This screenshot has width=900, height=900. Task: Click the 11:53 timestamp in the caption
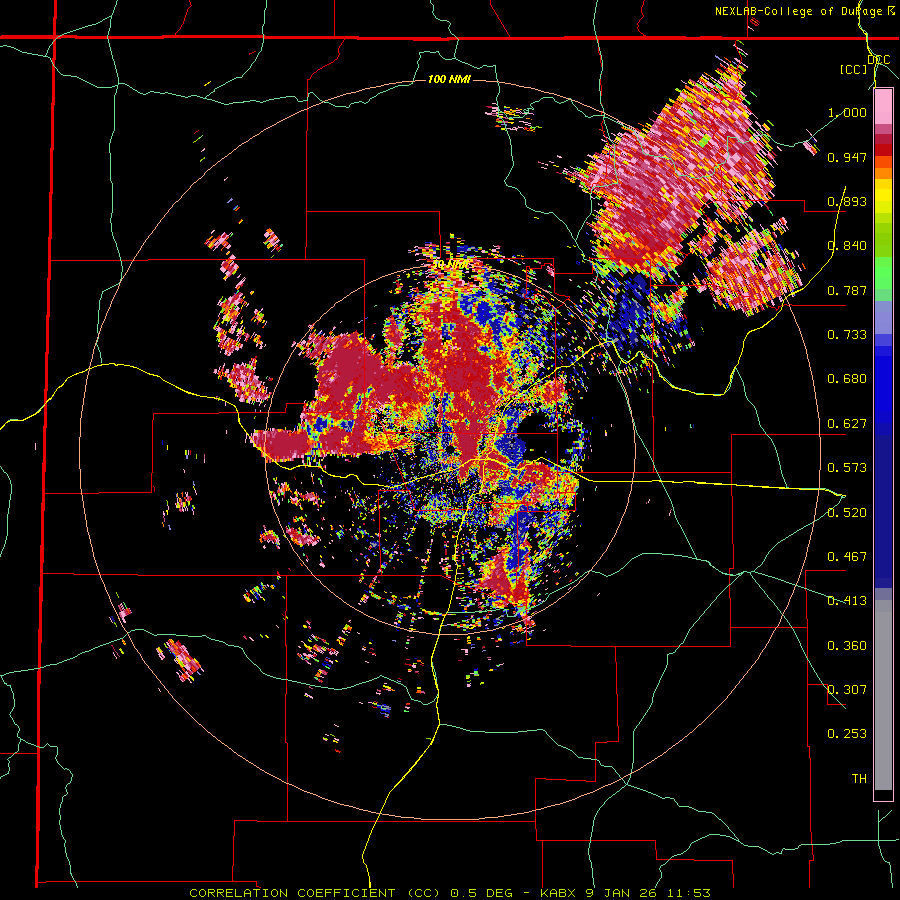click(x=691, y=893)
